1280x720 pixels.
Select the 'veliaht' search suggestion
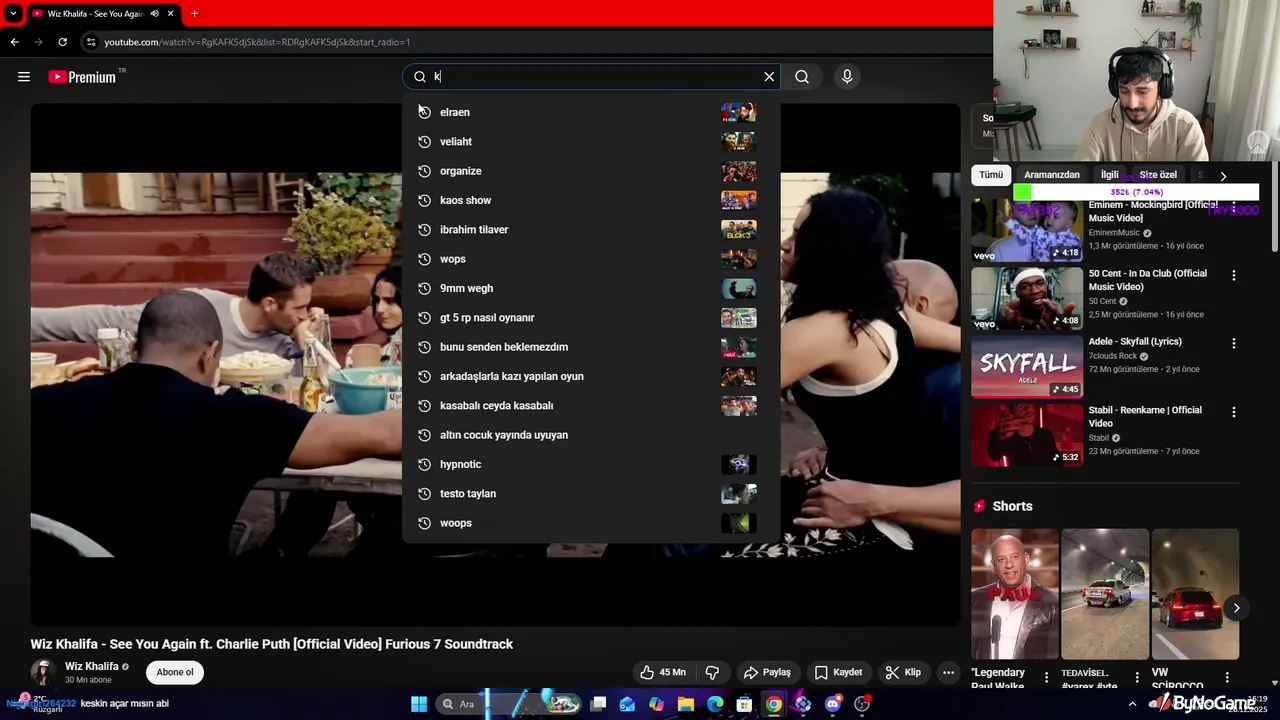[591, 141]
